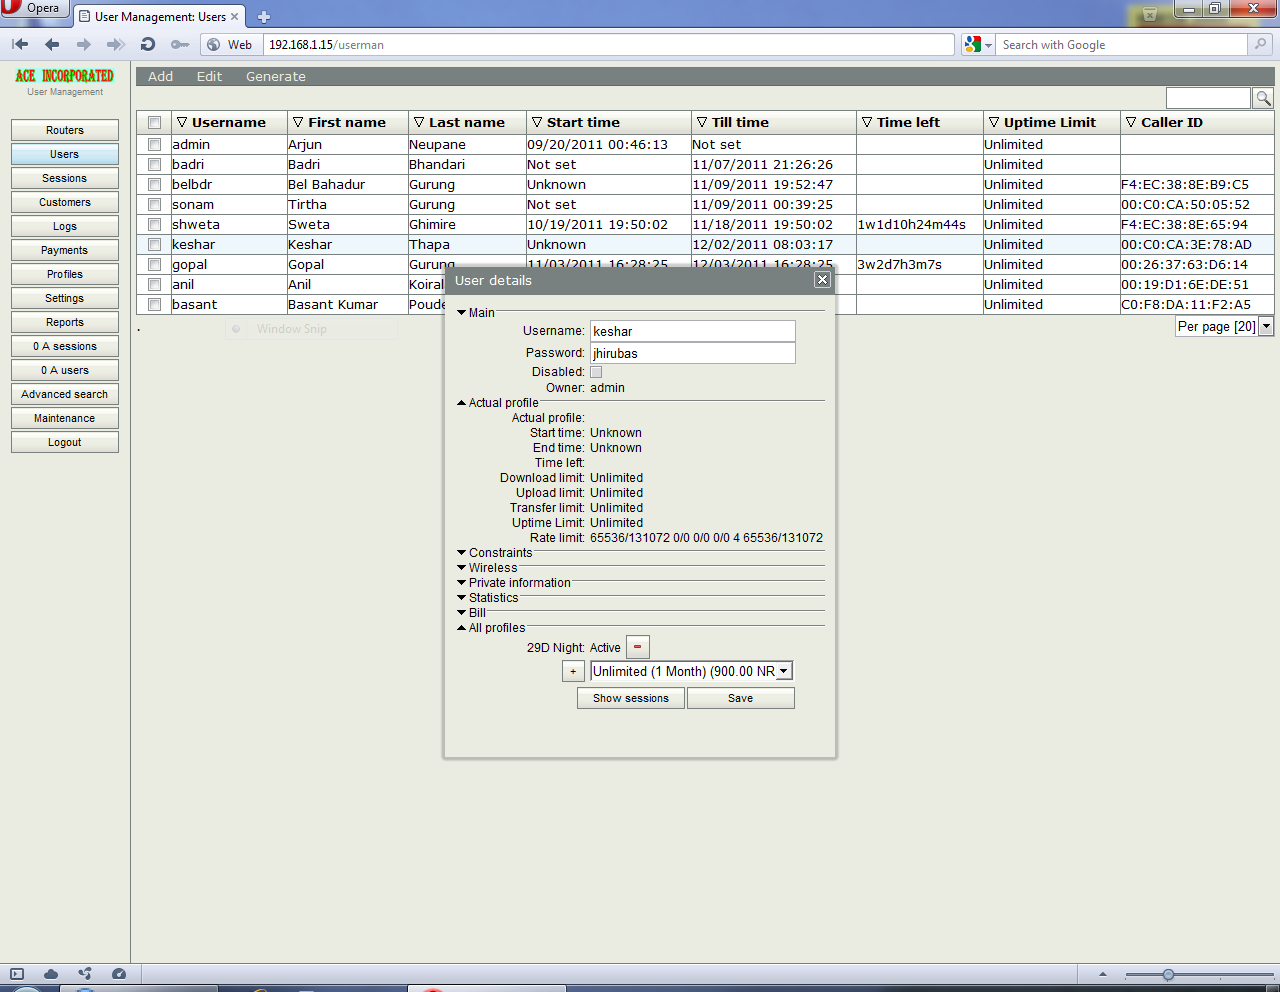Open the Maintenance page

[65, 418]
